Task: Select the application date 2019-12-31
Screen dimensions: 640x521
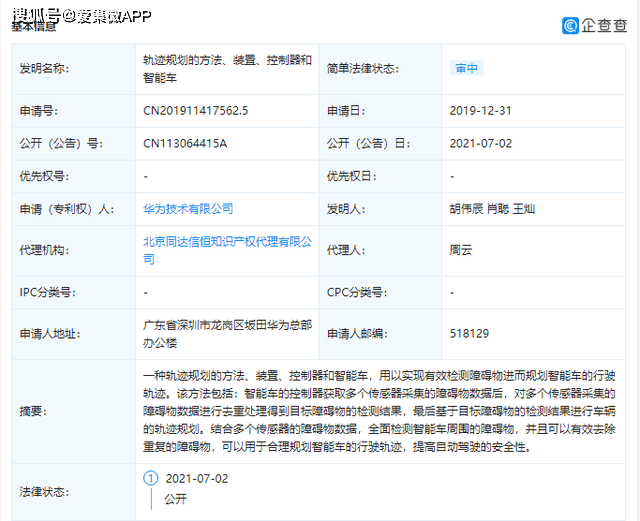Action: point(480,111)
